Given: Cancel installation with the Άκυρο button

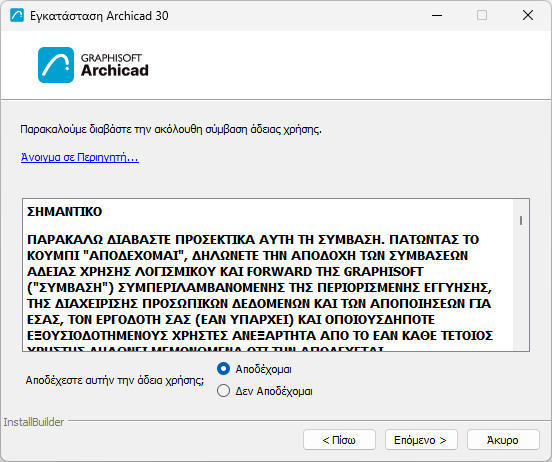Looking at the screenshot, I should click(503, 439).
